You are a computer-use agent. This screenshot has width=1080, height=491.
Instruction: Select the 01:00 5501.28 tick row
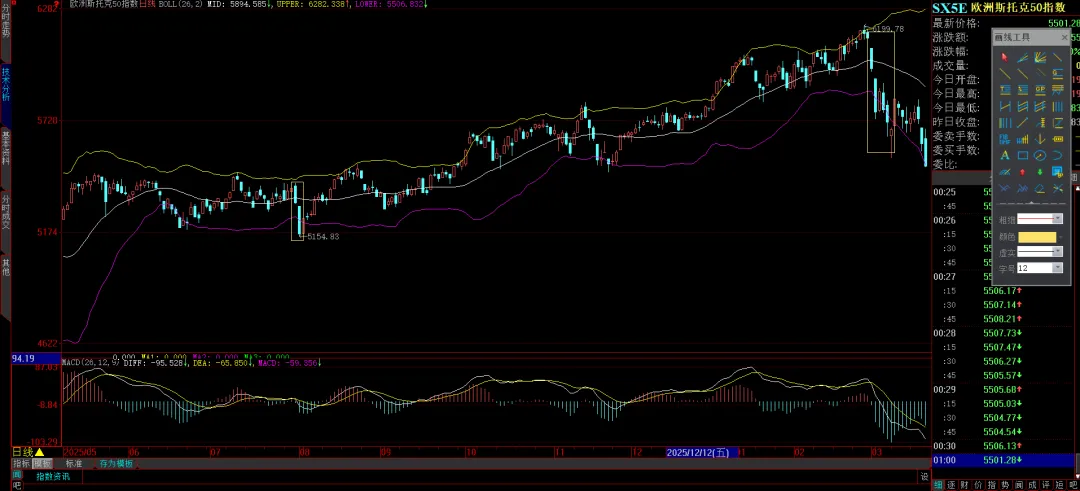[x=1003, y=460]
